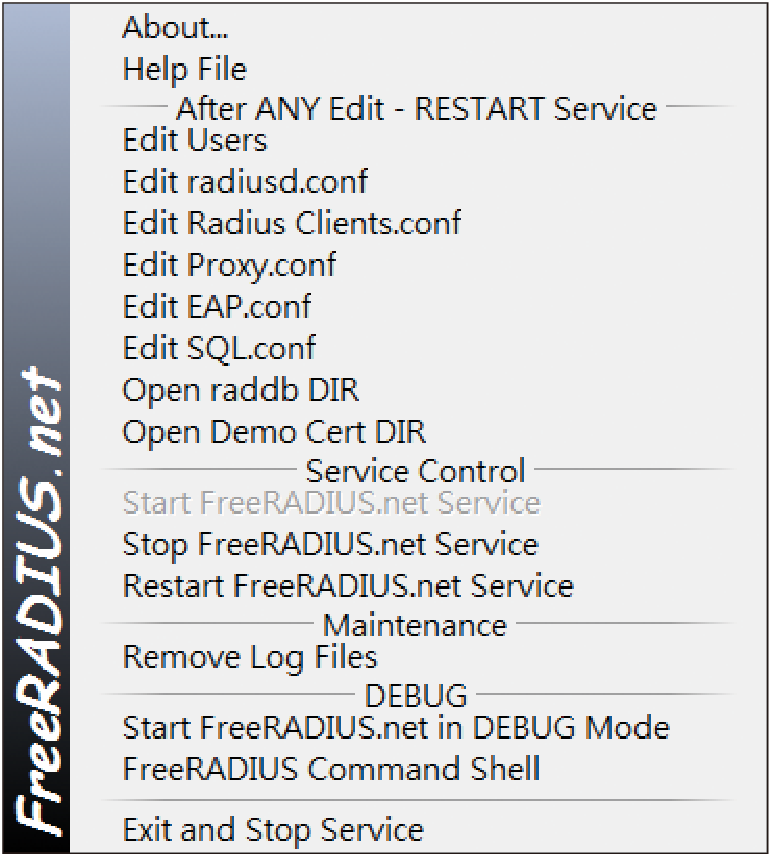Choose Edit radiusd.conf
Image resolution: width=772 pixels, height=858 pixels.
pos(419,182)
